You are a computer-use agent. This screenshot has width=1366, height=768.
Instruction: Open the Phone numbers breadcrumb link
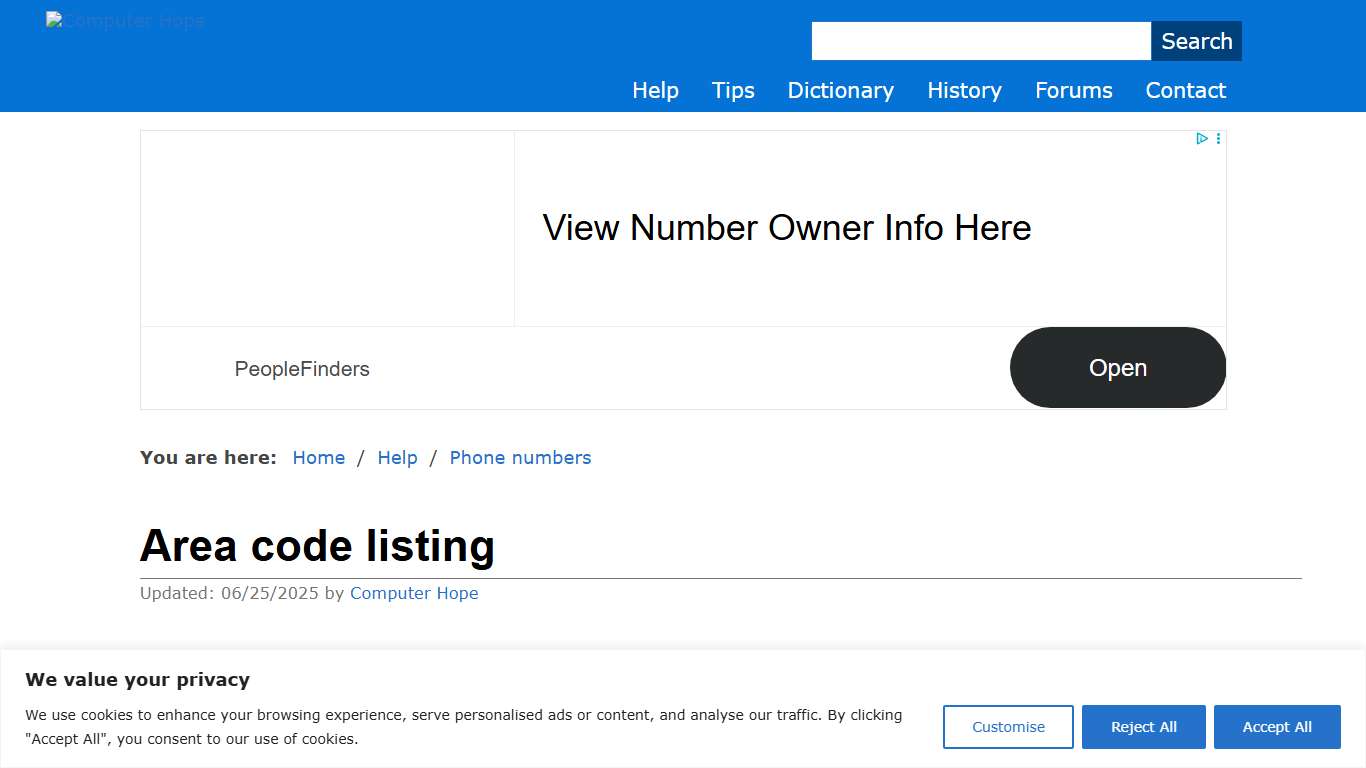click(x=520, y=457)
